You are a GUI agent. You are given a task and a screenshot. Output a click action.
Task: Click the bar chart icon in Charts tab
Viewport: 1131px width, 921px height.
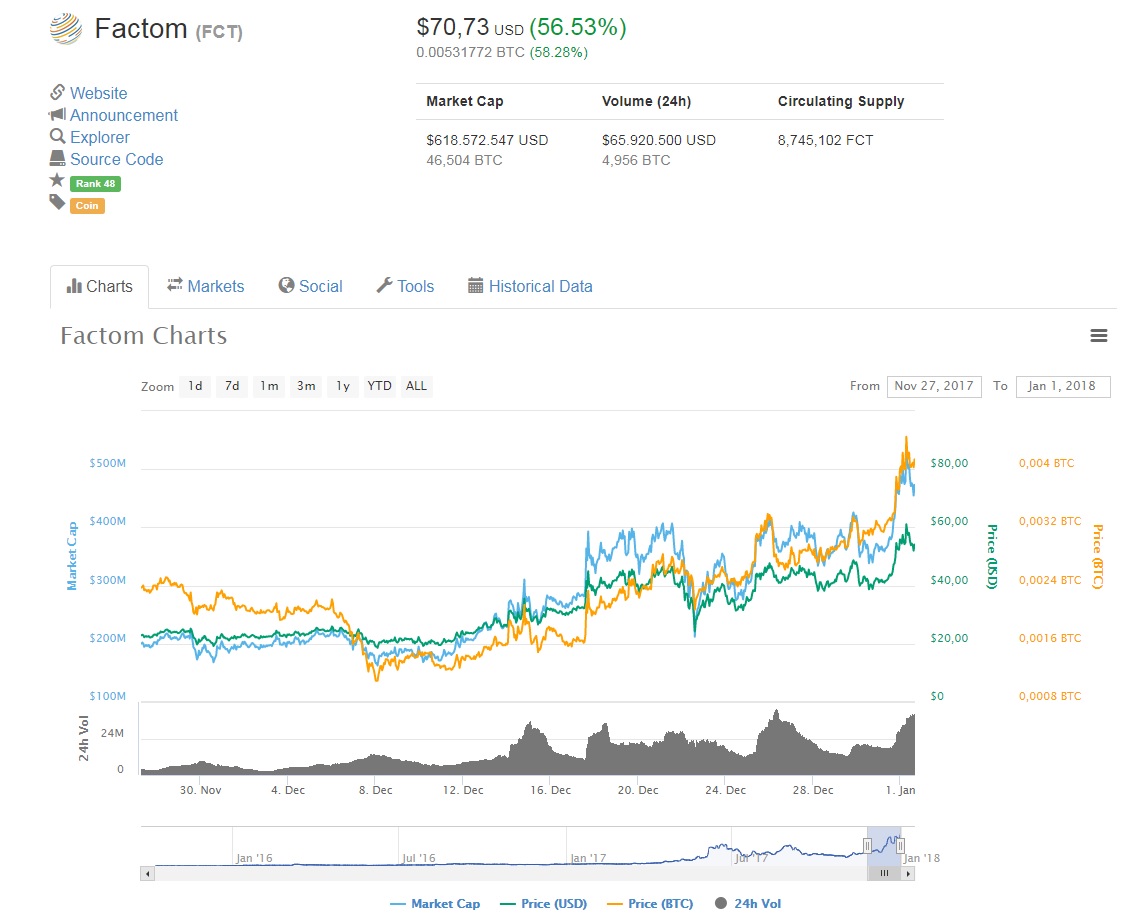74,286
